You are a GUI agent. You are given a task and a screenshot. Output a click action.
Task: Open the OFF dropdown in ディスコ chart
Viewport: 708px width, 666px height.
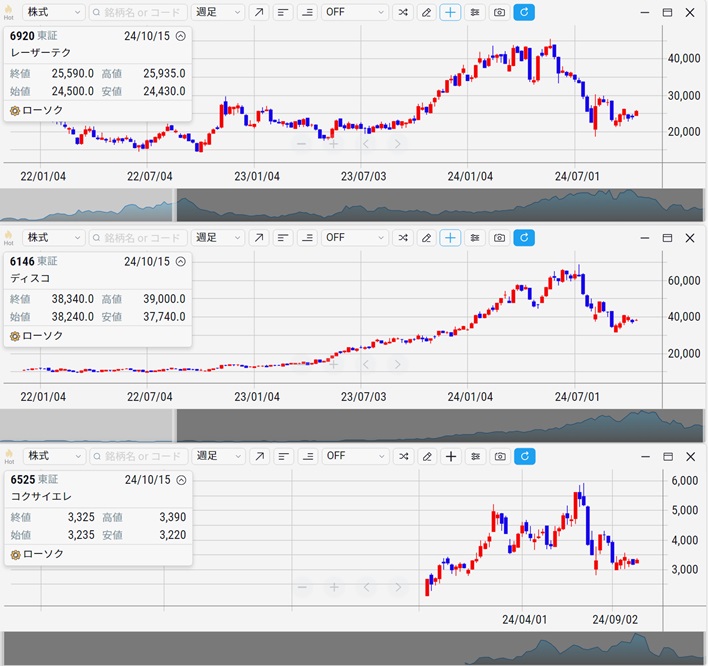pyautogui.click(x=354, y=237)
